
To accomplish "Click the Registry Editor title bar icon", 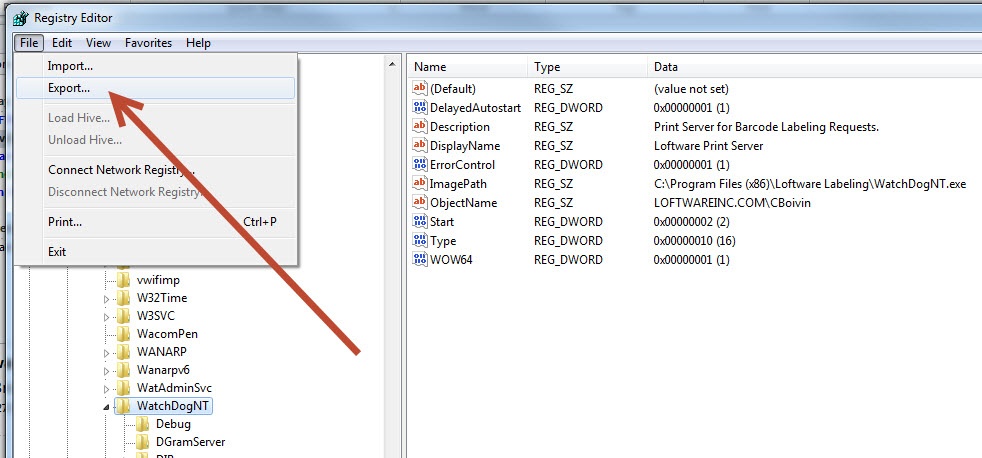I will (x=20, y=17).
